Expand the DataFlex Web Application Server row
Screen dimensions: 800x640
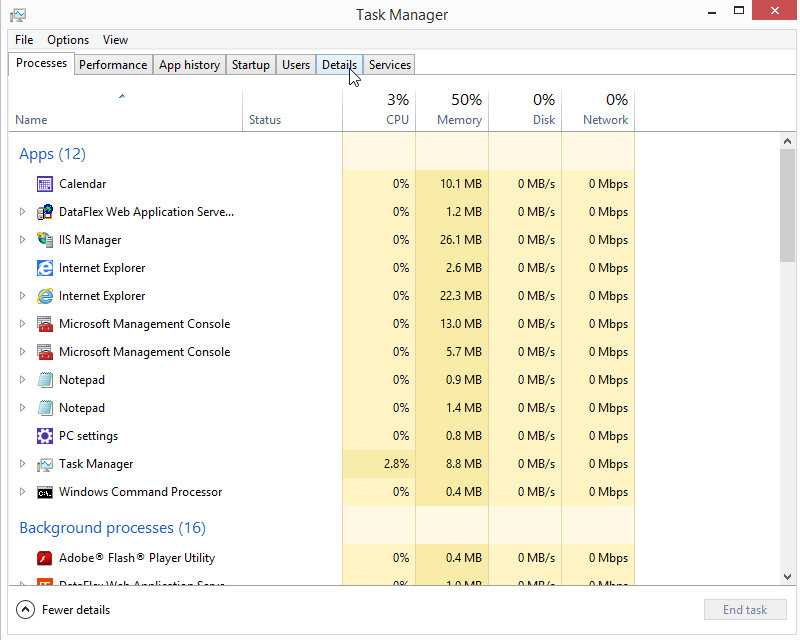point(22,211)
